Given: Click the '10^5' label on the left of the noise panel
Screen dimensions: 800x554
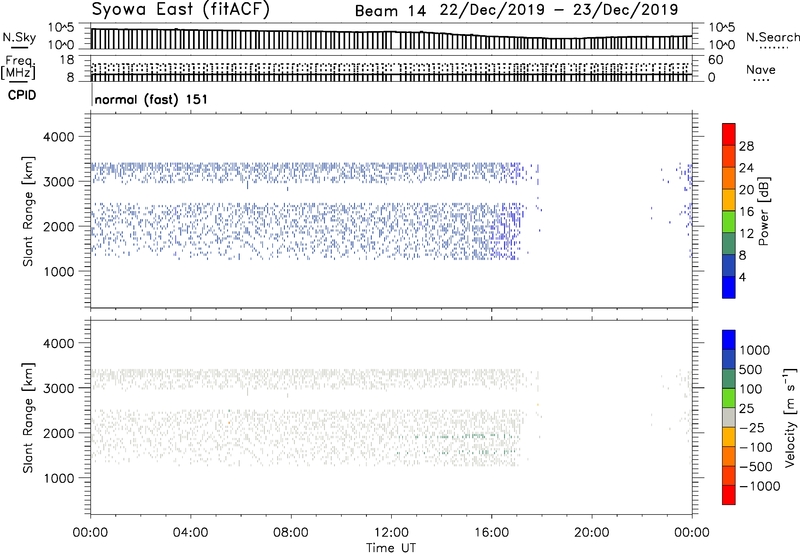Looking at the screenshot, I should pos(61,28).
